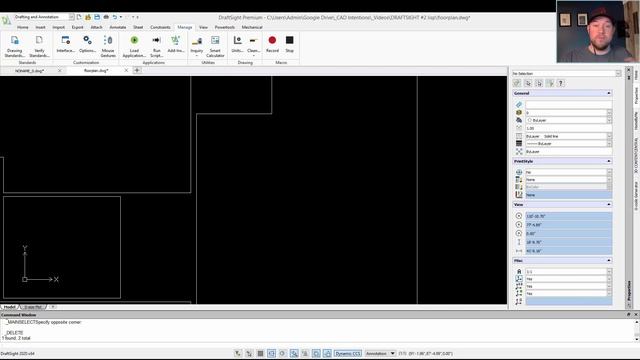
Task: Click the first selection-filter icon in Properties
Action: pyautogui.click(x=517, y=83)
